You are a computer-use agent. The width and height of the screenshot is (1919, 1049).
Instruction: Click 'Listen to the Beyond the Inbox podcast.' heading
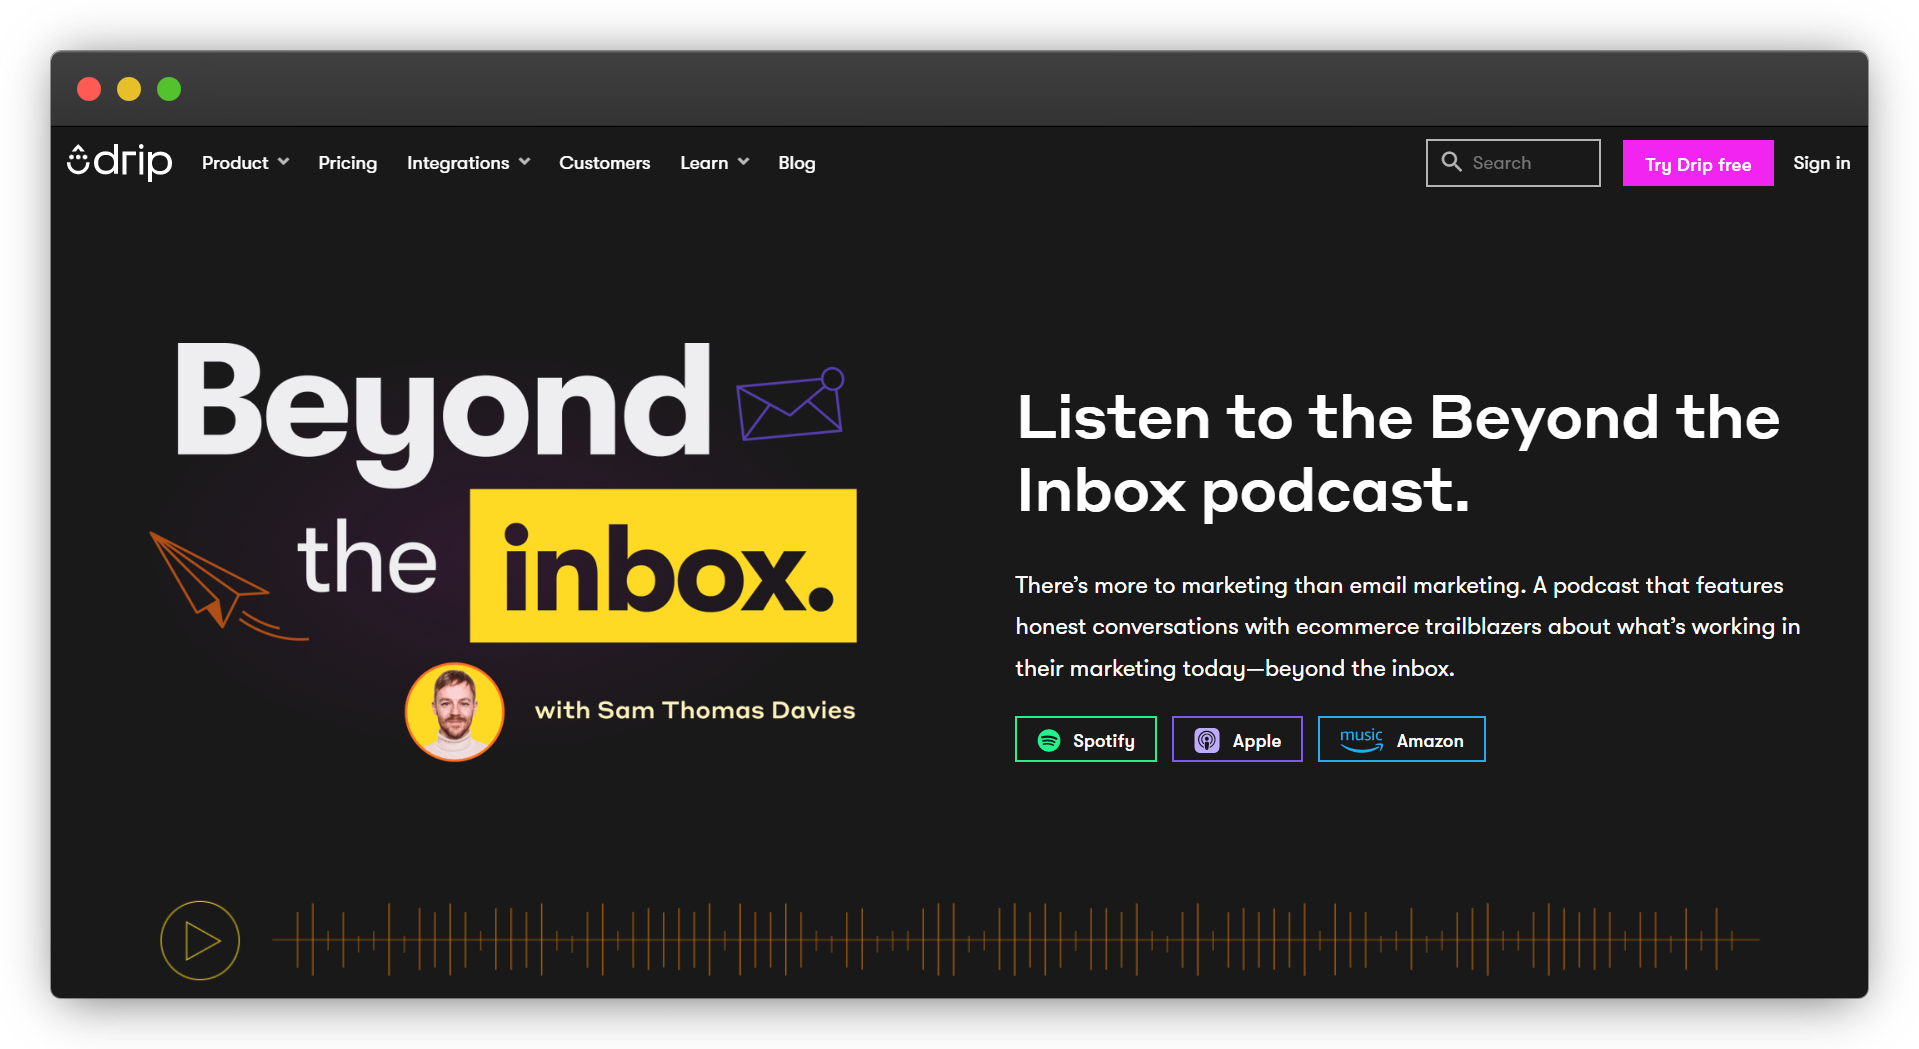(1398, 454)
